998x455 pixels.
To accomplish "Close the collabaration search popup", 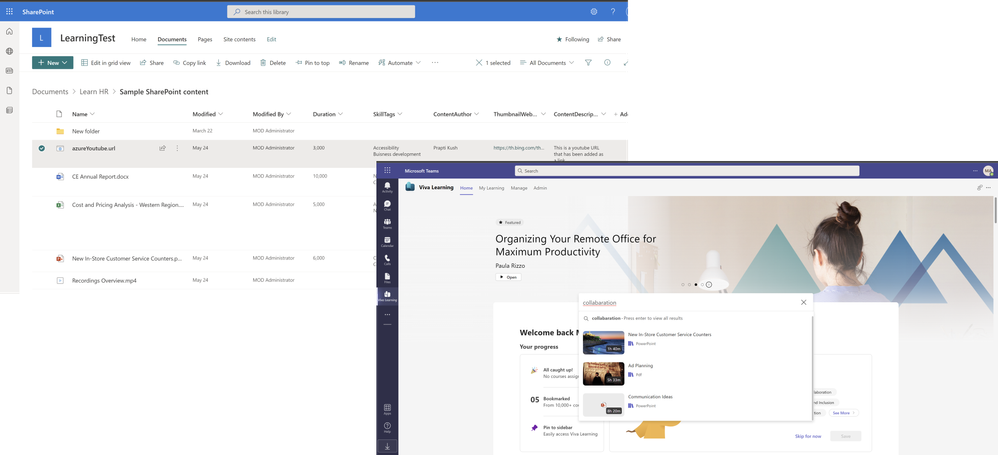I will click(803, 302).
